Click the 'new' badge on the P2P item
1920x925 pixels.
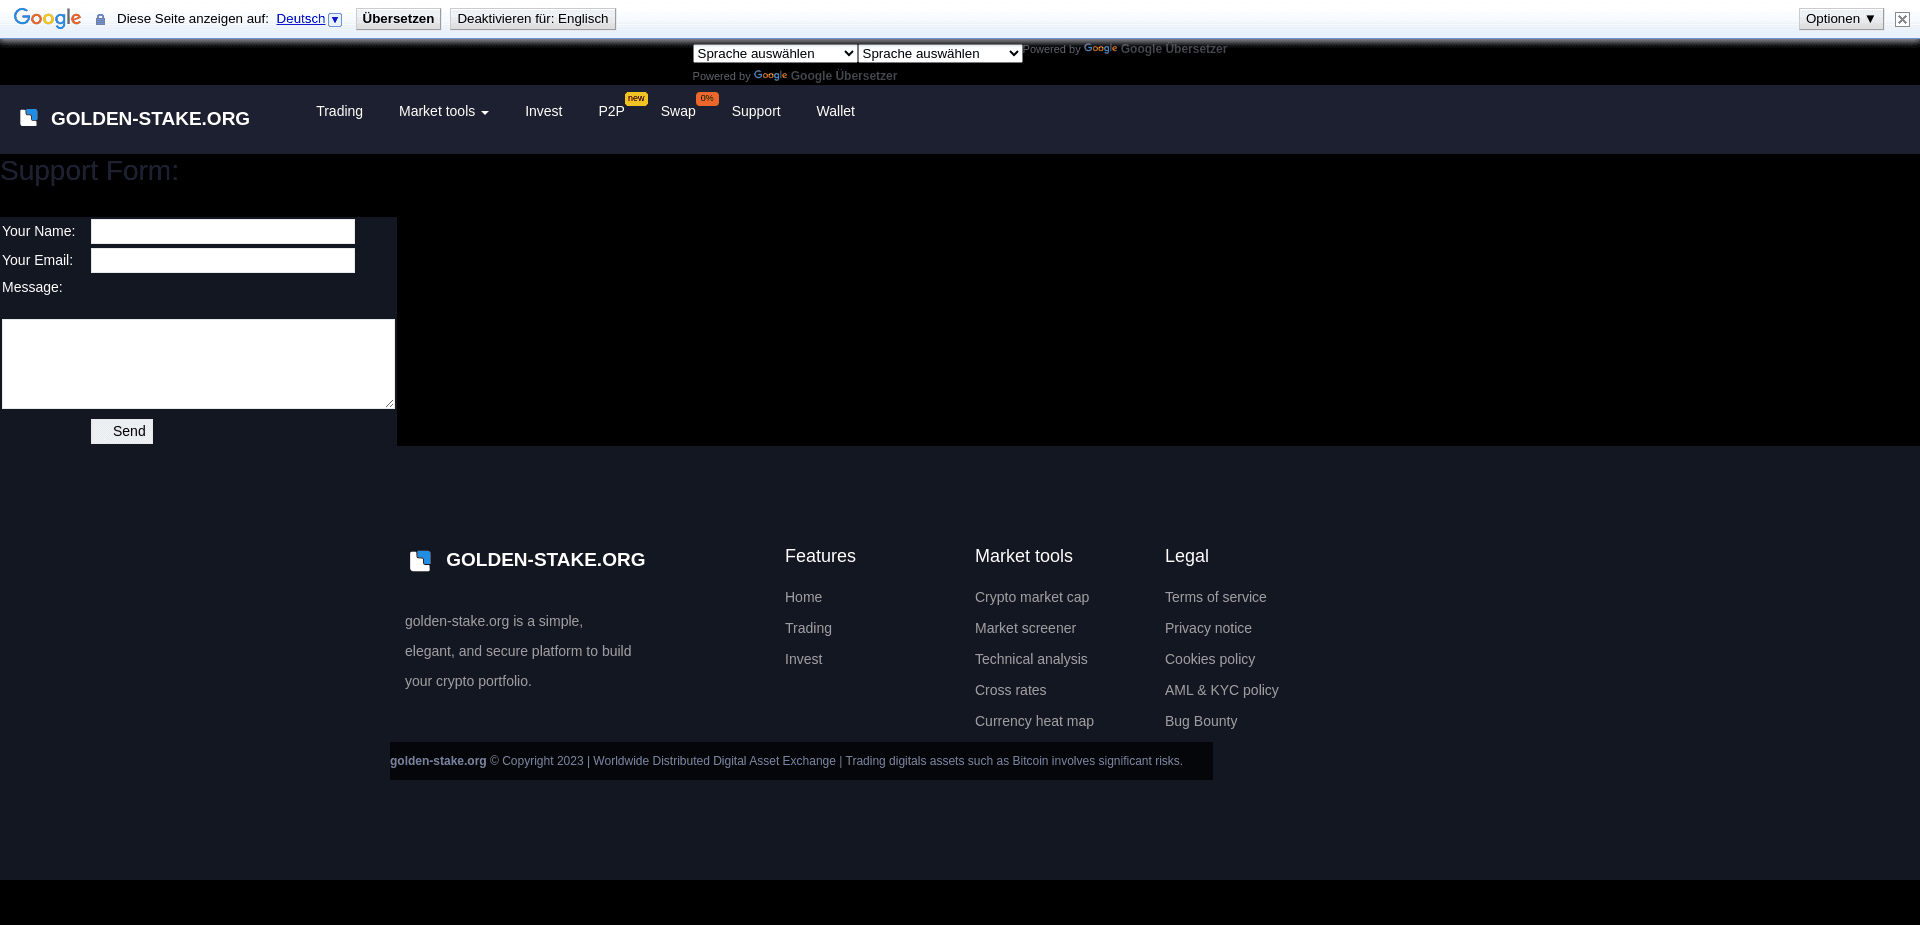635,99
